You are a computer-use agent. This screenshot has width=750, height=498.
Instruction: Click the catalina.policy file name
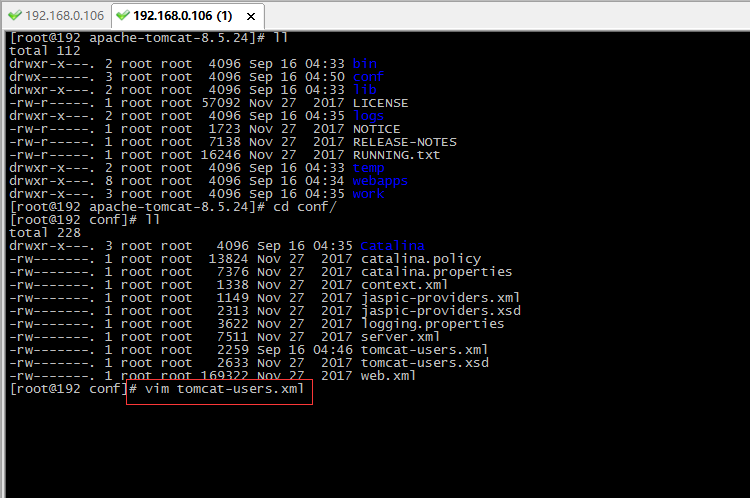point(421,259)
